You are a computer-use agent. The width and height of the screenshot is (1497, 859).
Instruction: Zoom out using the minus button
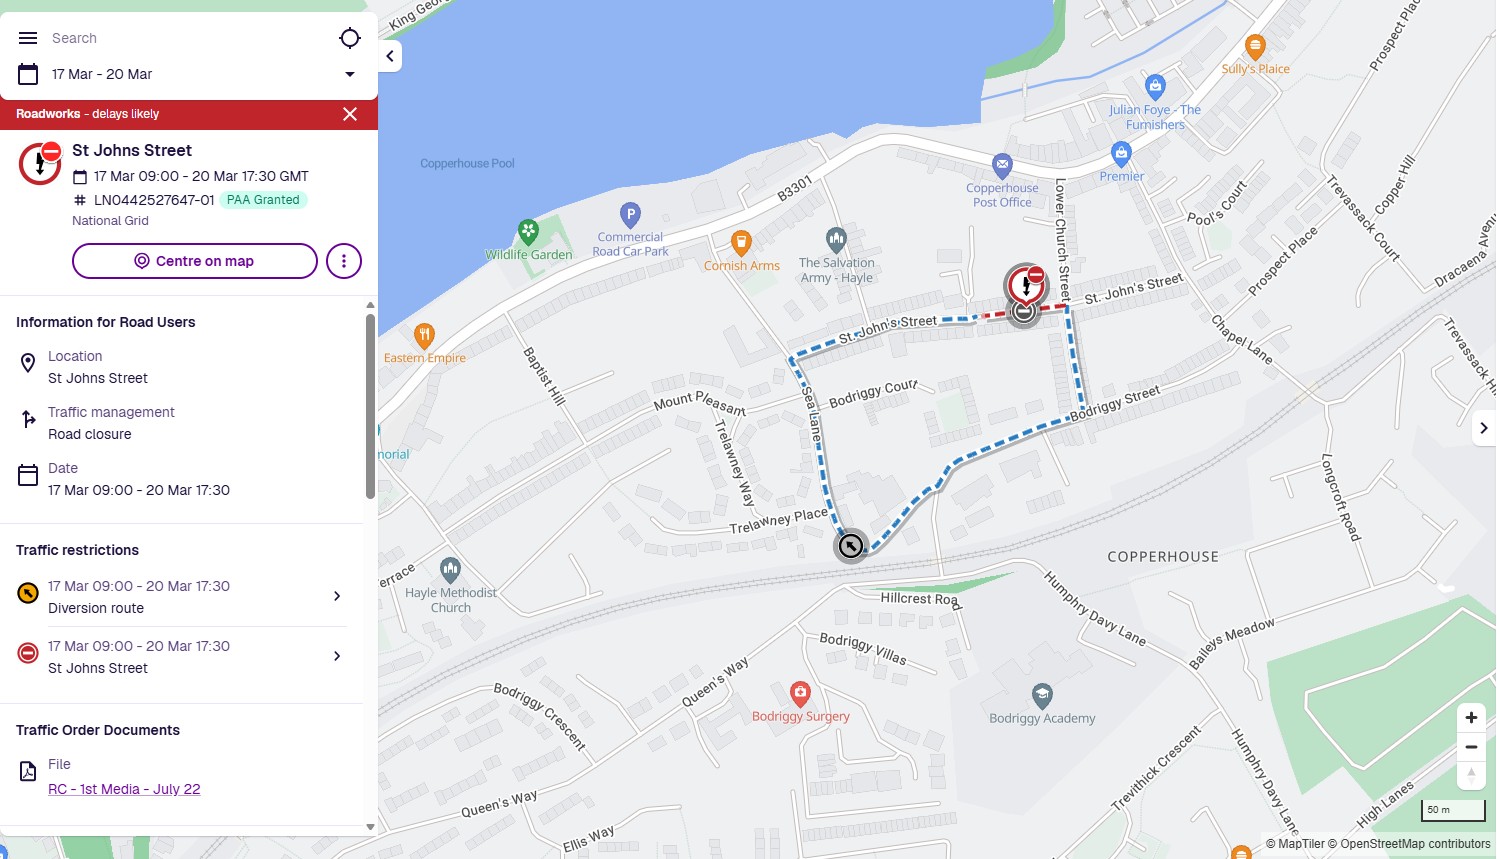1471,747
